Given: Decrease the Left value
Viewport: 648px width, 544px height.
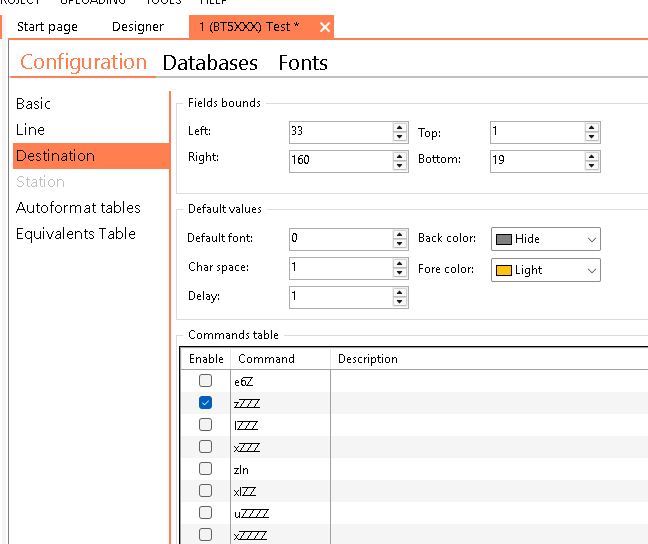Looking at the screenshot, I should coord(400,137).
